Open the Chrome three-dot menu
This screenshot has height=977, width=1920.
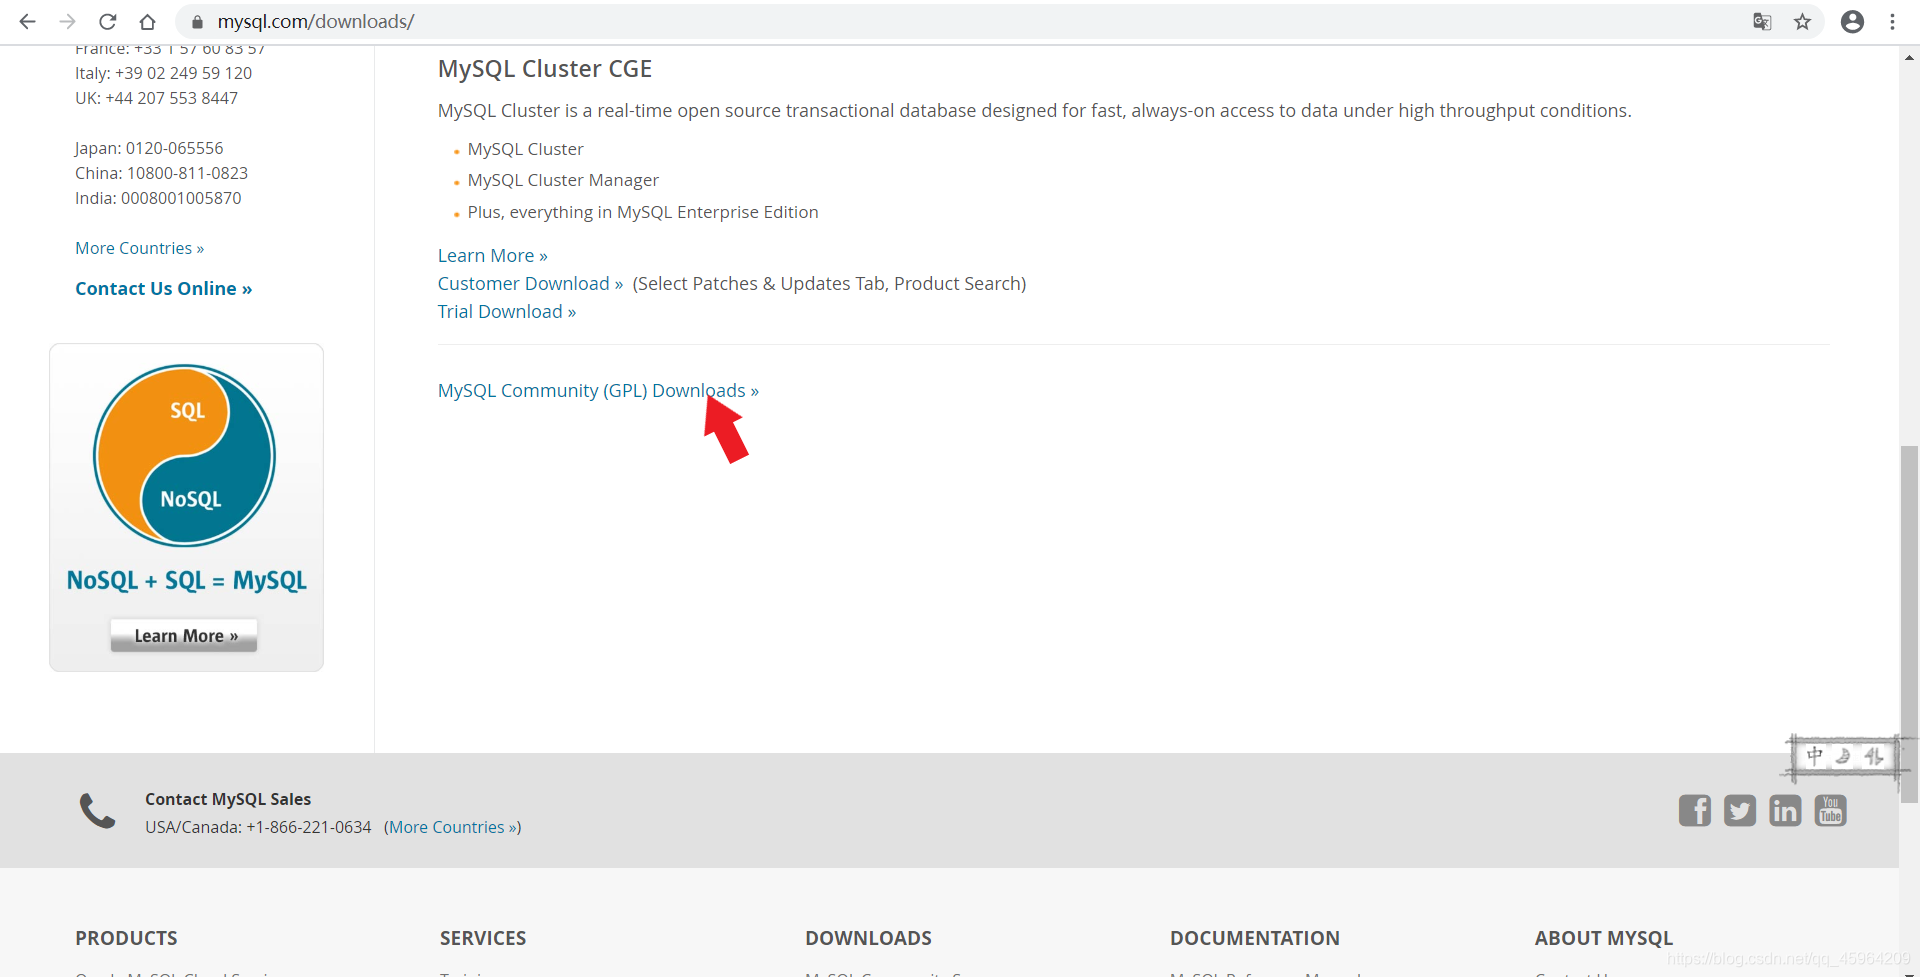(x=1892, y=21)
